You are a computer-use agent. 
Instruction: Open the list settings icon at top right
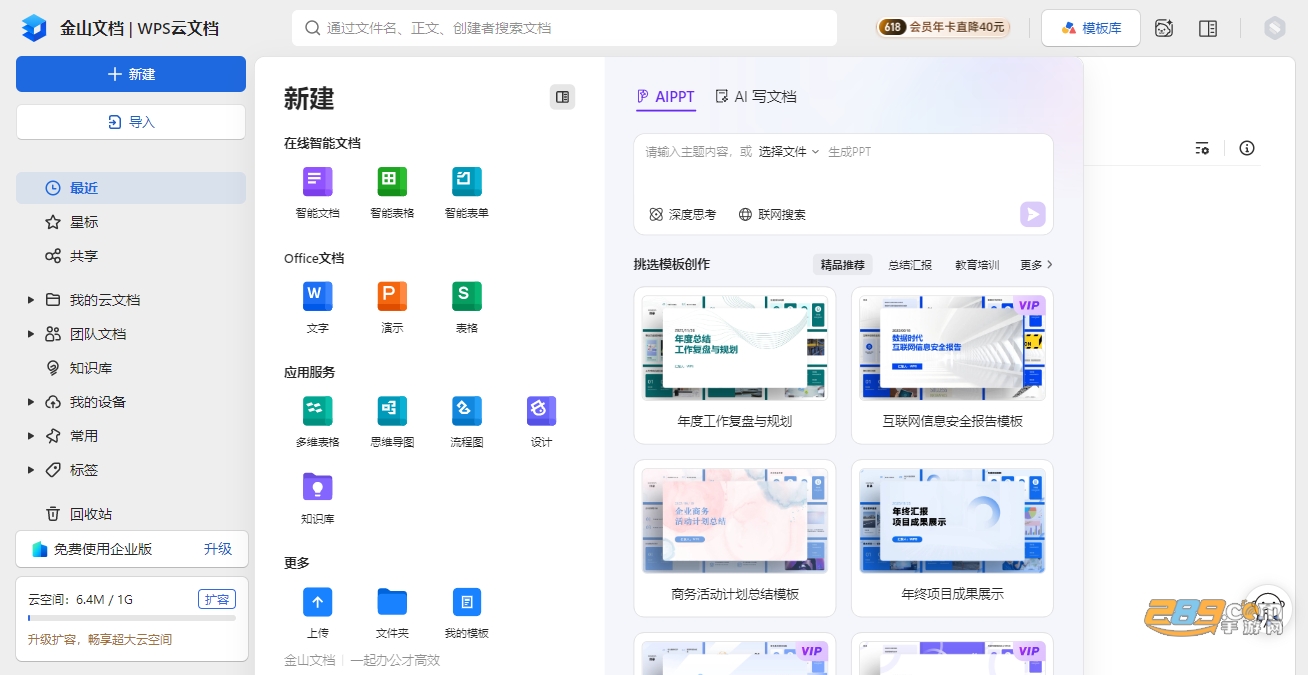(x=1202, y=148)
